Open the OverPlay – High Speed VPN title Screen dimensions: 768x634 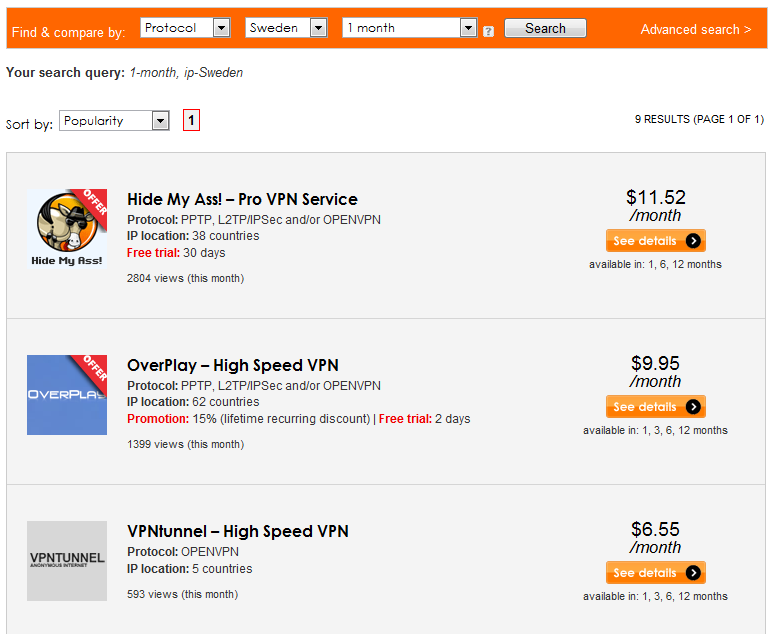click(x=233, y=366)
